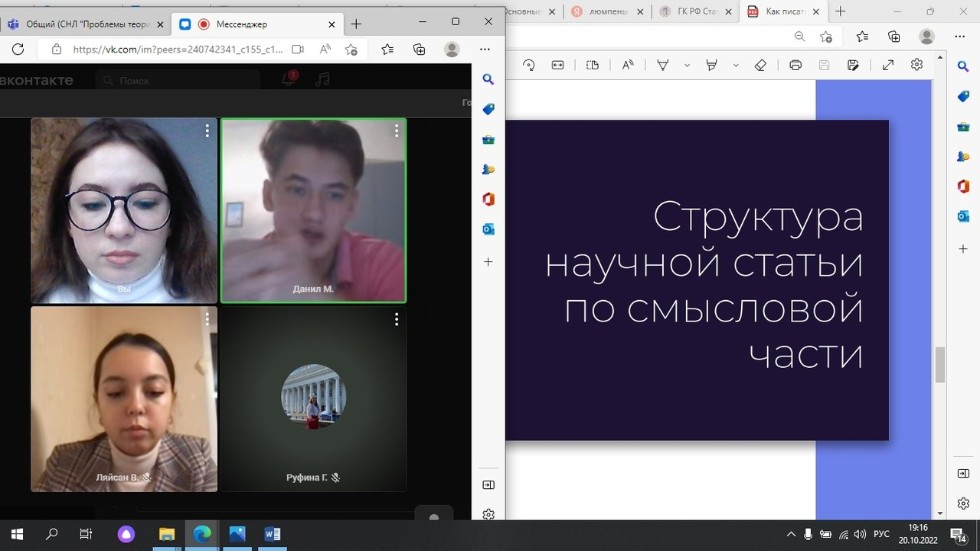Viewport: 980px width, 551px height.
Task: Toggle the PDF highlight marker tool
Action: coord(712,65)
